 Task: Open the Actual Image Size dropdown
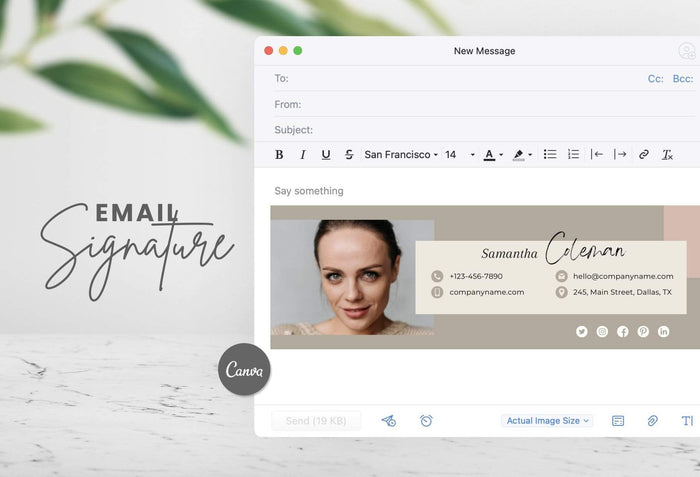pyautogui.click(x=547, y=421)
